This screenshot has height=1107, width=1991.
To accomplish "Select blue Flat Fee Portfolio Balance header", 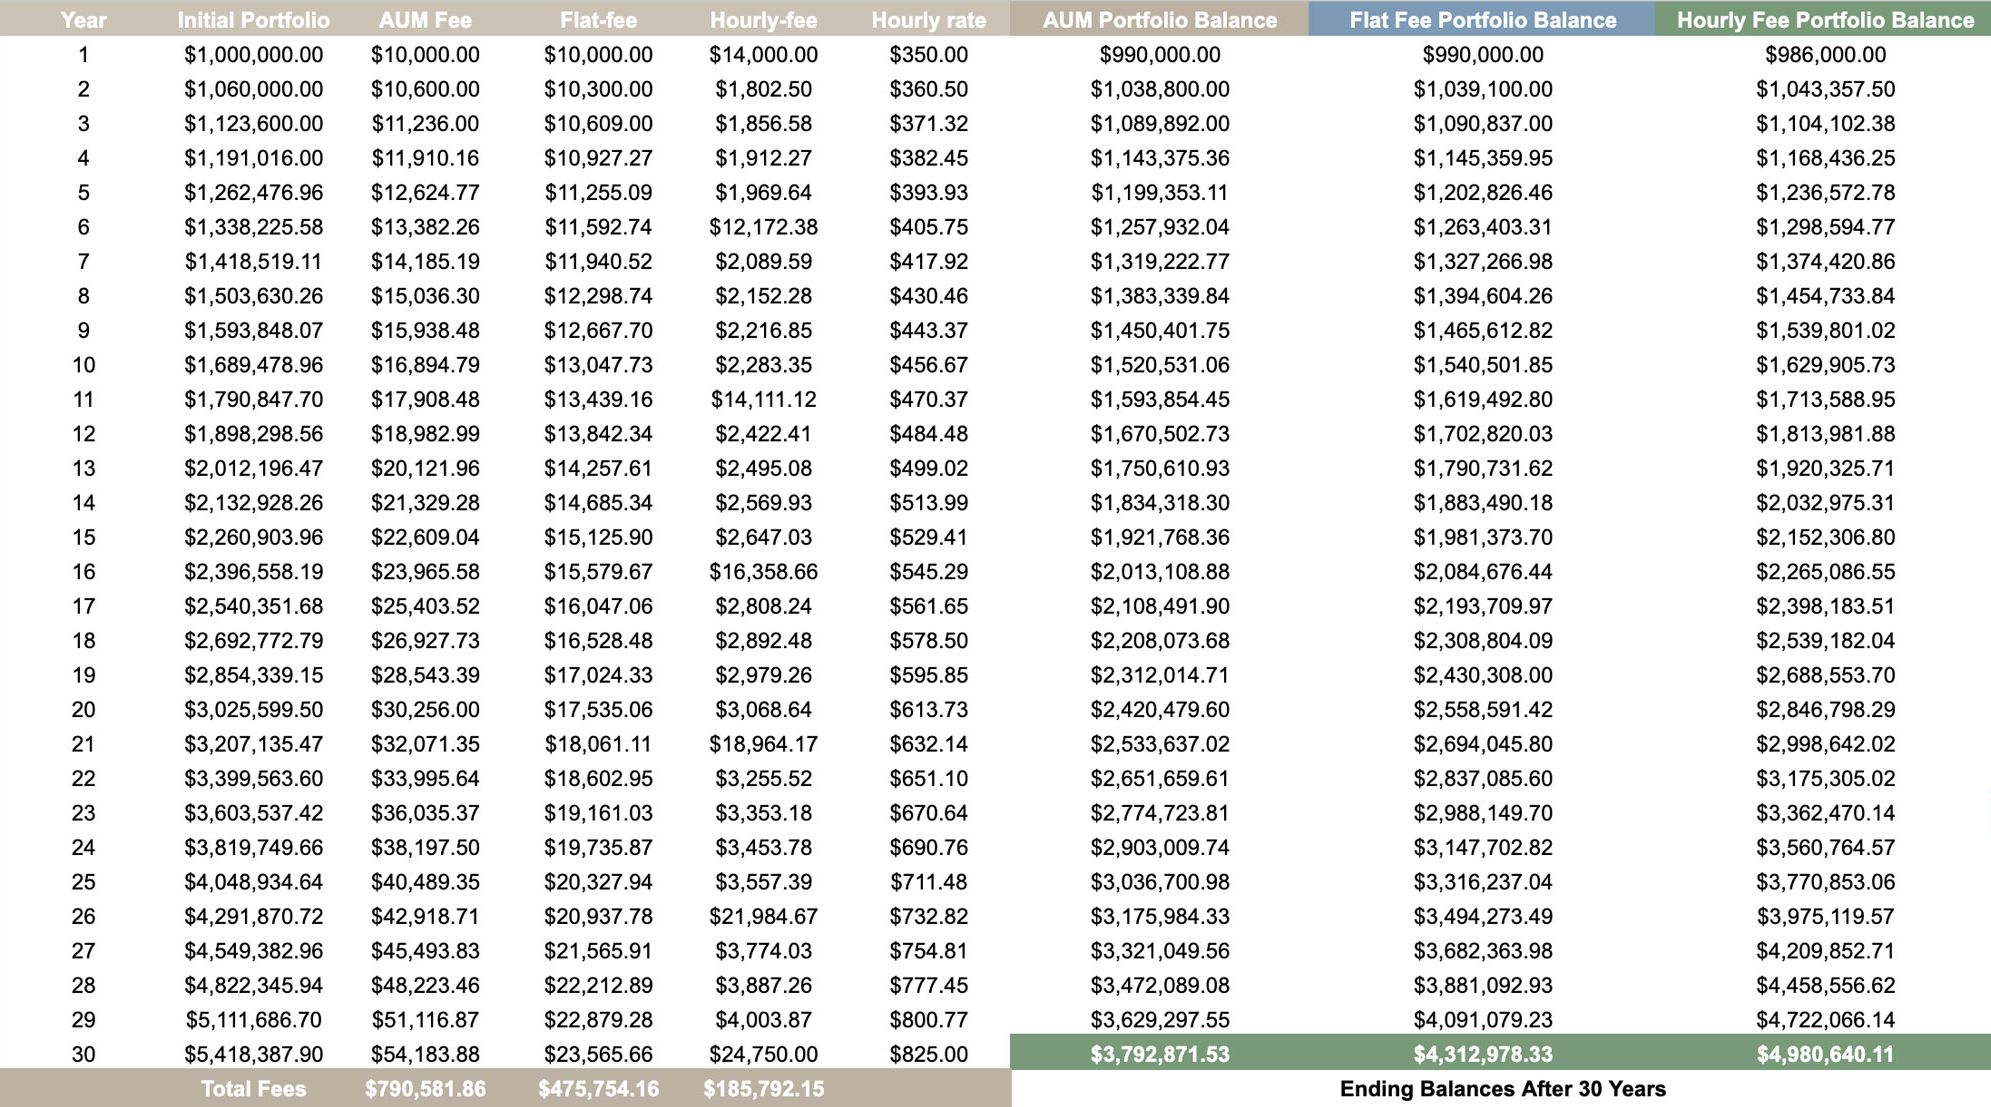I will 1482,20.
